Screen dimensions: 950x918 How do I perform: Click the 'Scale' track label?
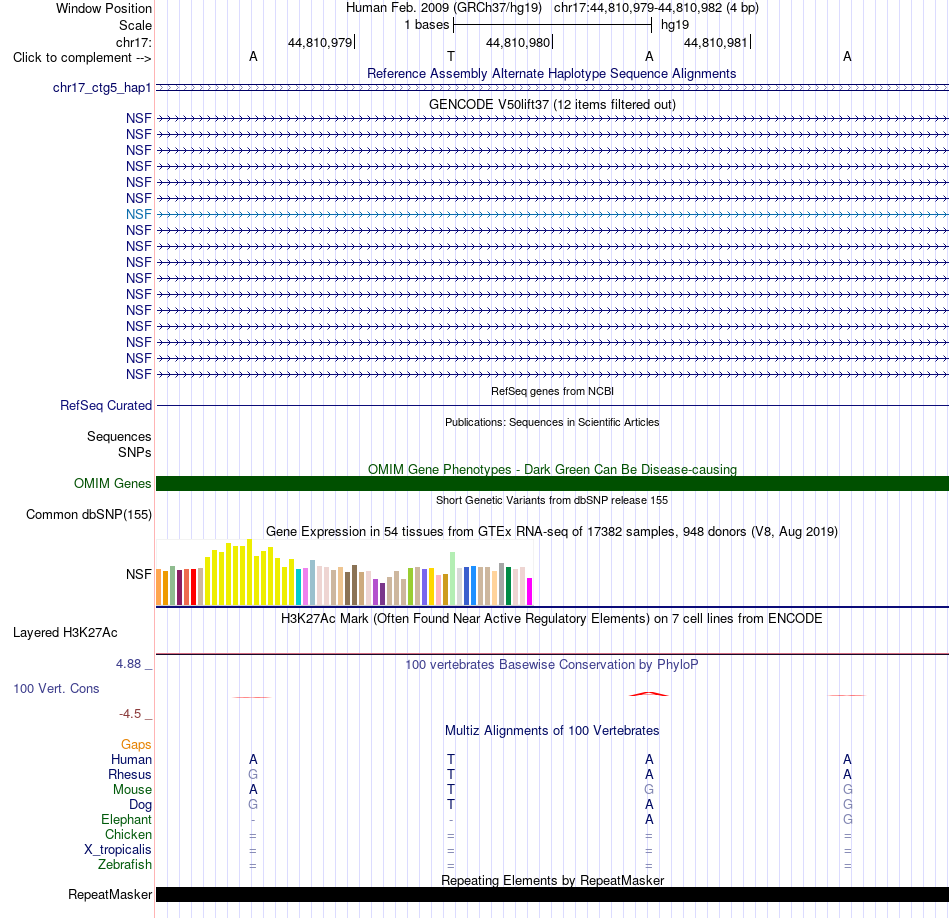pos(135,25)
